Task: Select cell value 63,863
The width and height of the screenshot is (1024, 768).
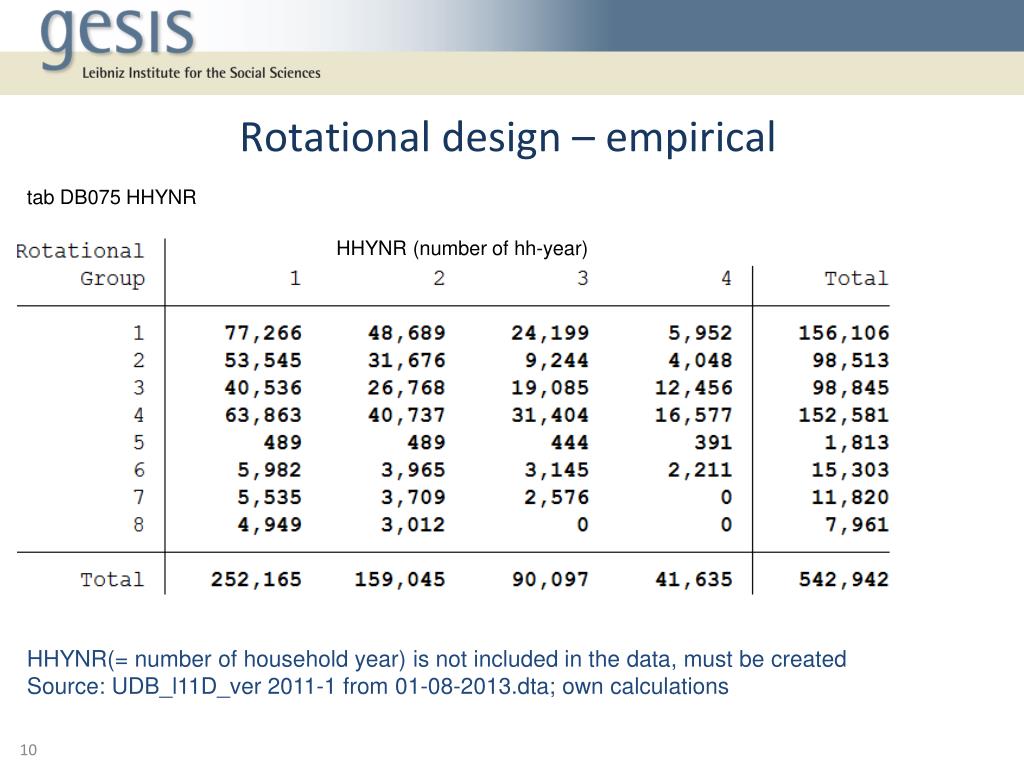Action: click(x=263, y=415)
